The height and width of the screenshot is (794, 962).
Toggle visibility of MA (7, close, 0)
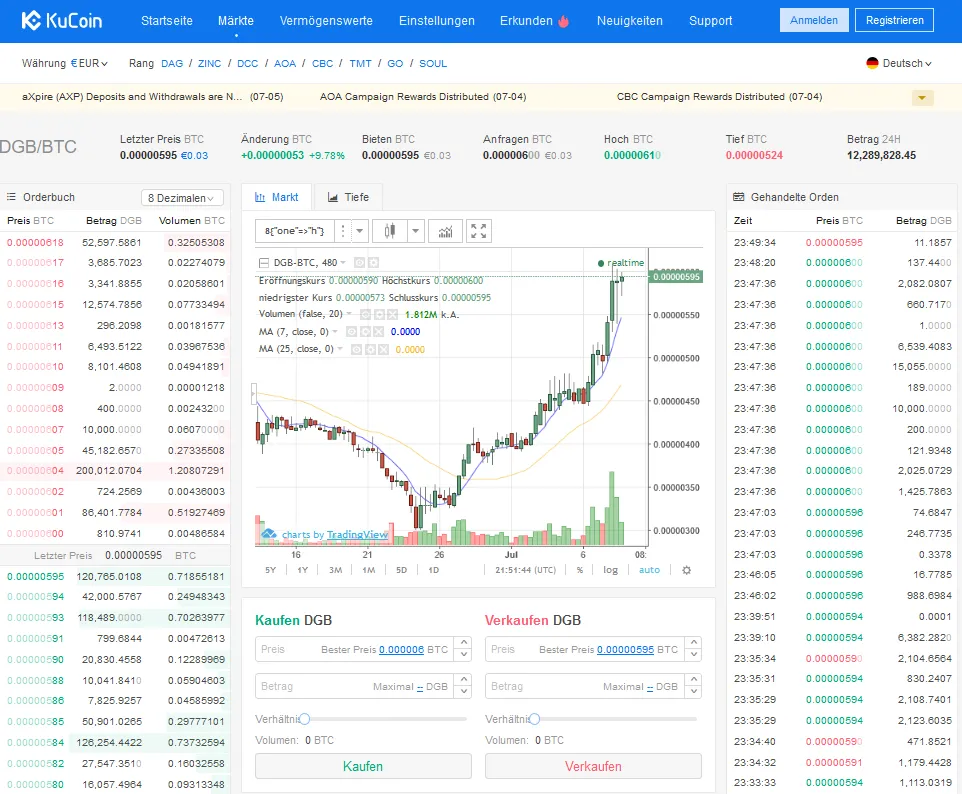[352, 332]
